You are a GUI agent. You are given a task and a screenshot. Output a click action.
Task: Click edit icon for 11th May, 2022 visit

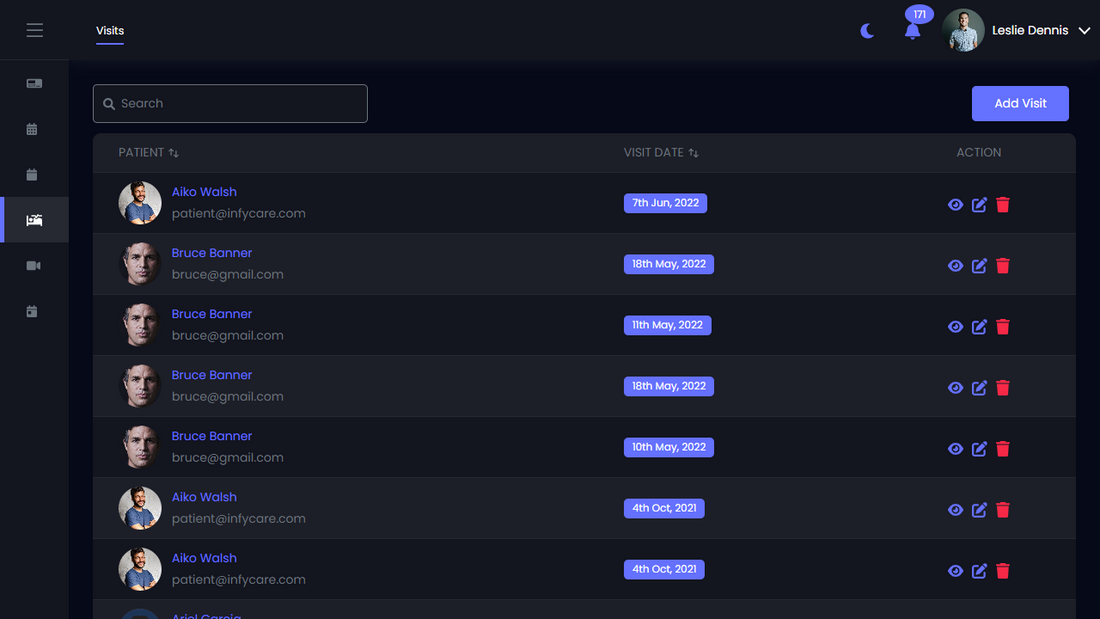click(979, 326)
